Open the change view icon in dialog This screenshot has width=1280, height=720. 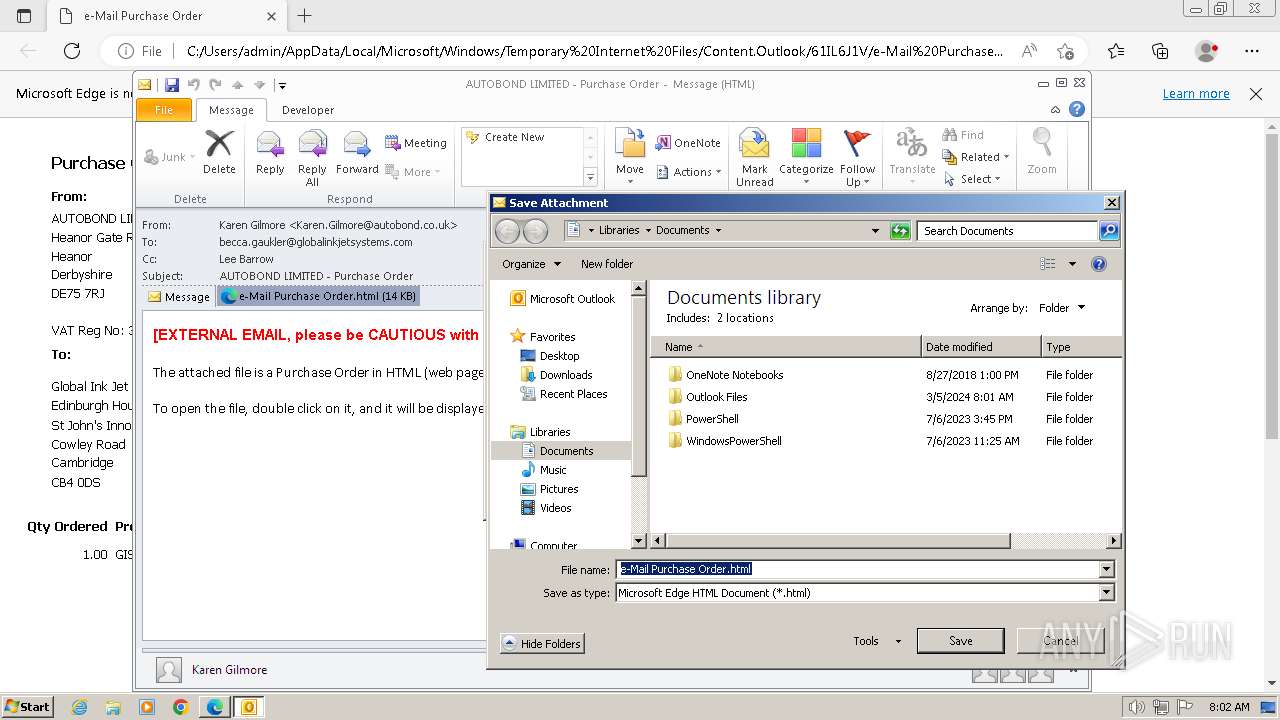pos(1048,264)
